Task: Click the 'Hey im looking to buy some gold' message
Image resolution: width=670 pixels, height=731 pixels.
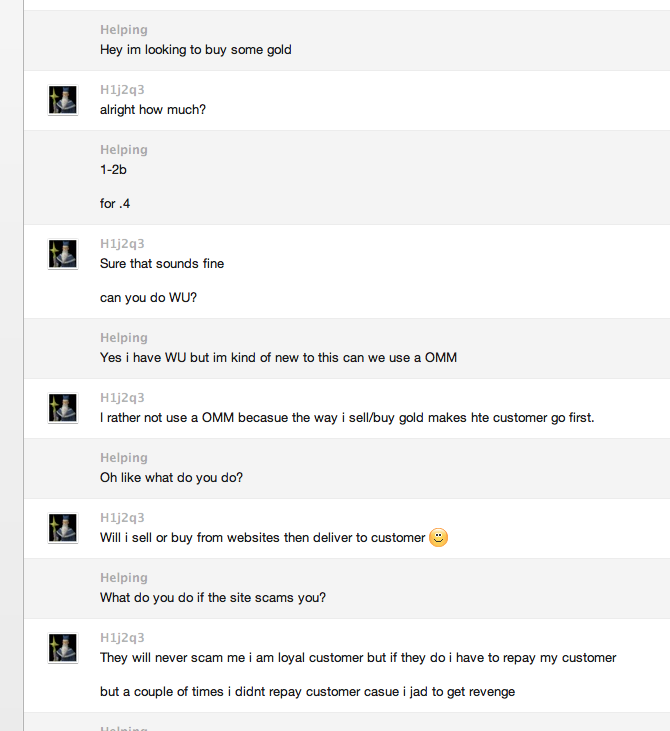Action: tap(196, 49)
